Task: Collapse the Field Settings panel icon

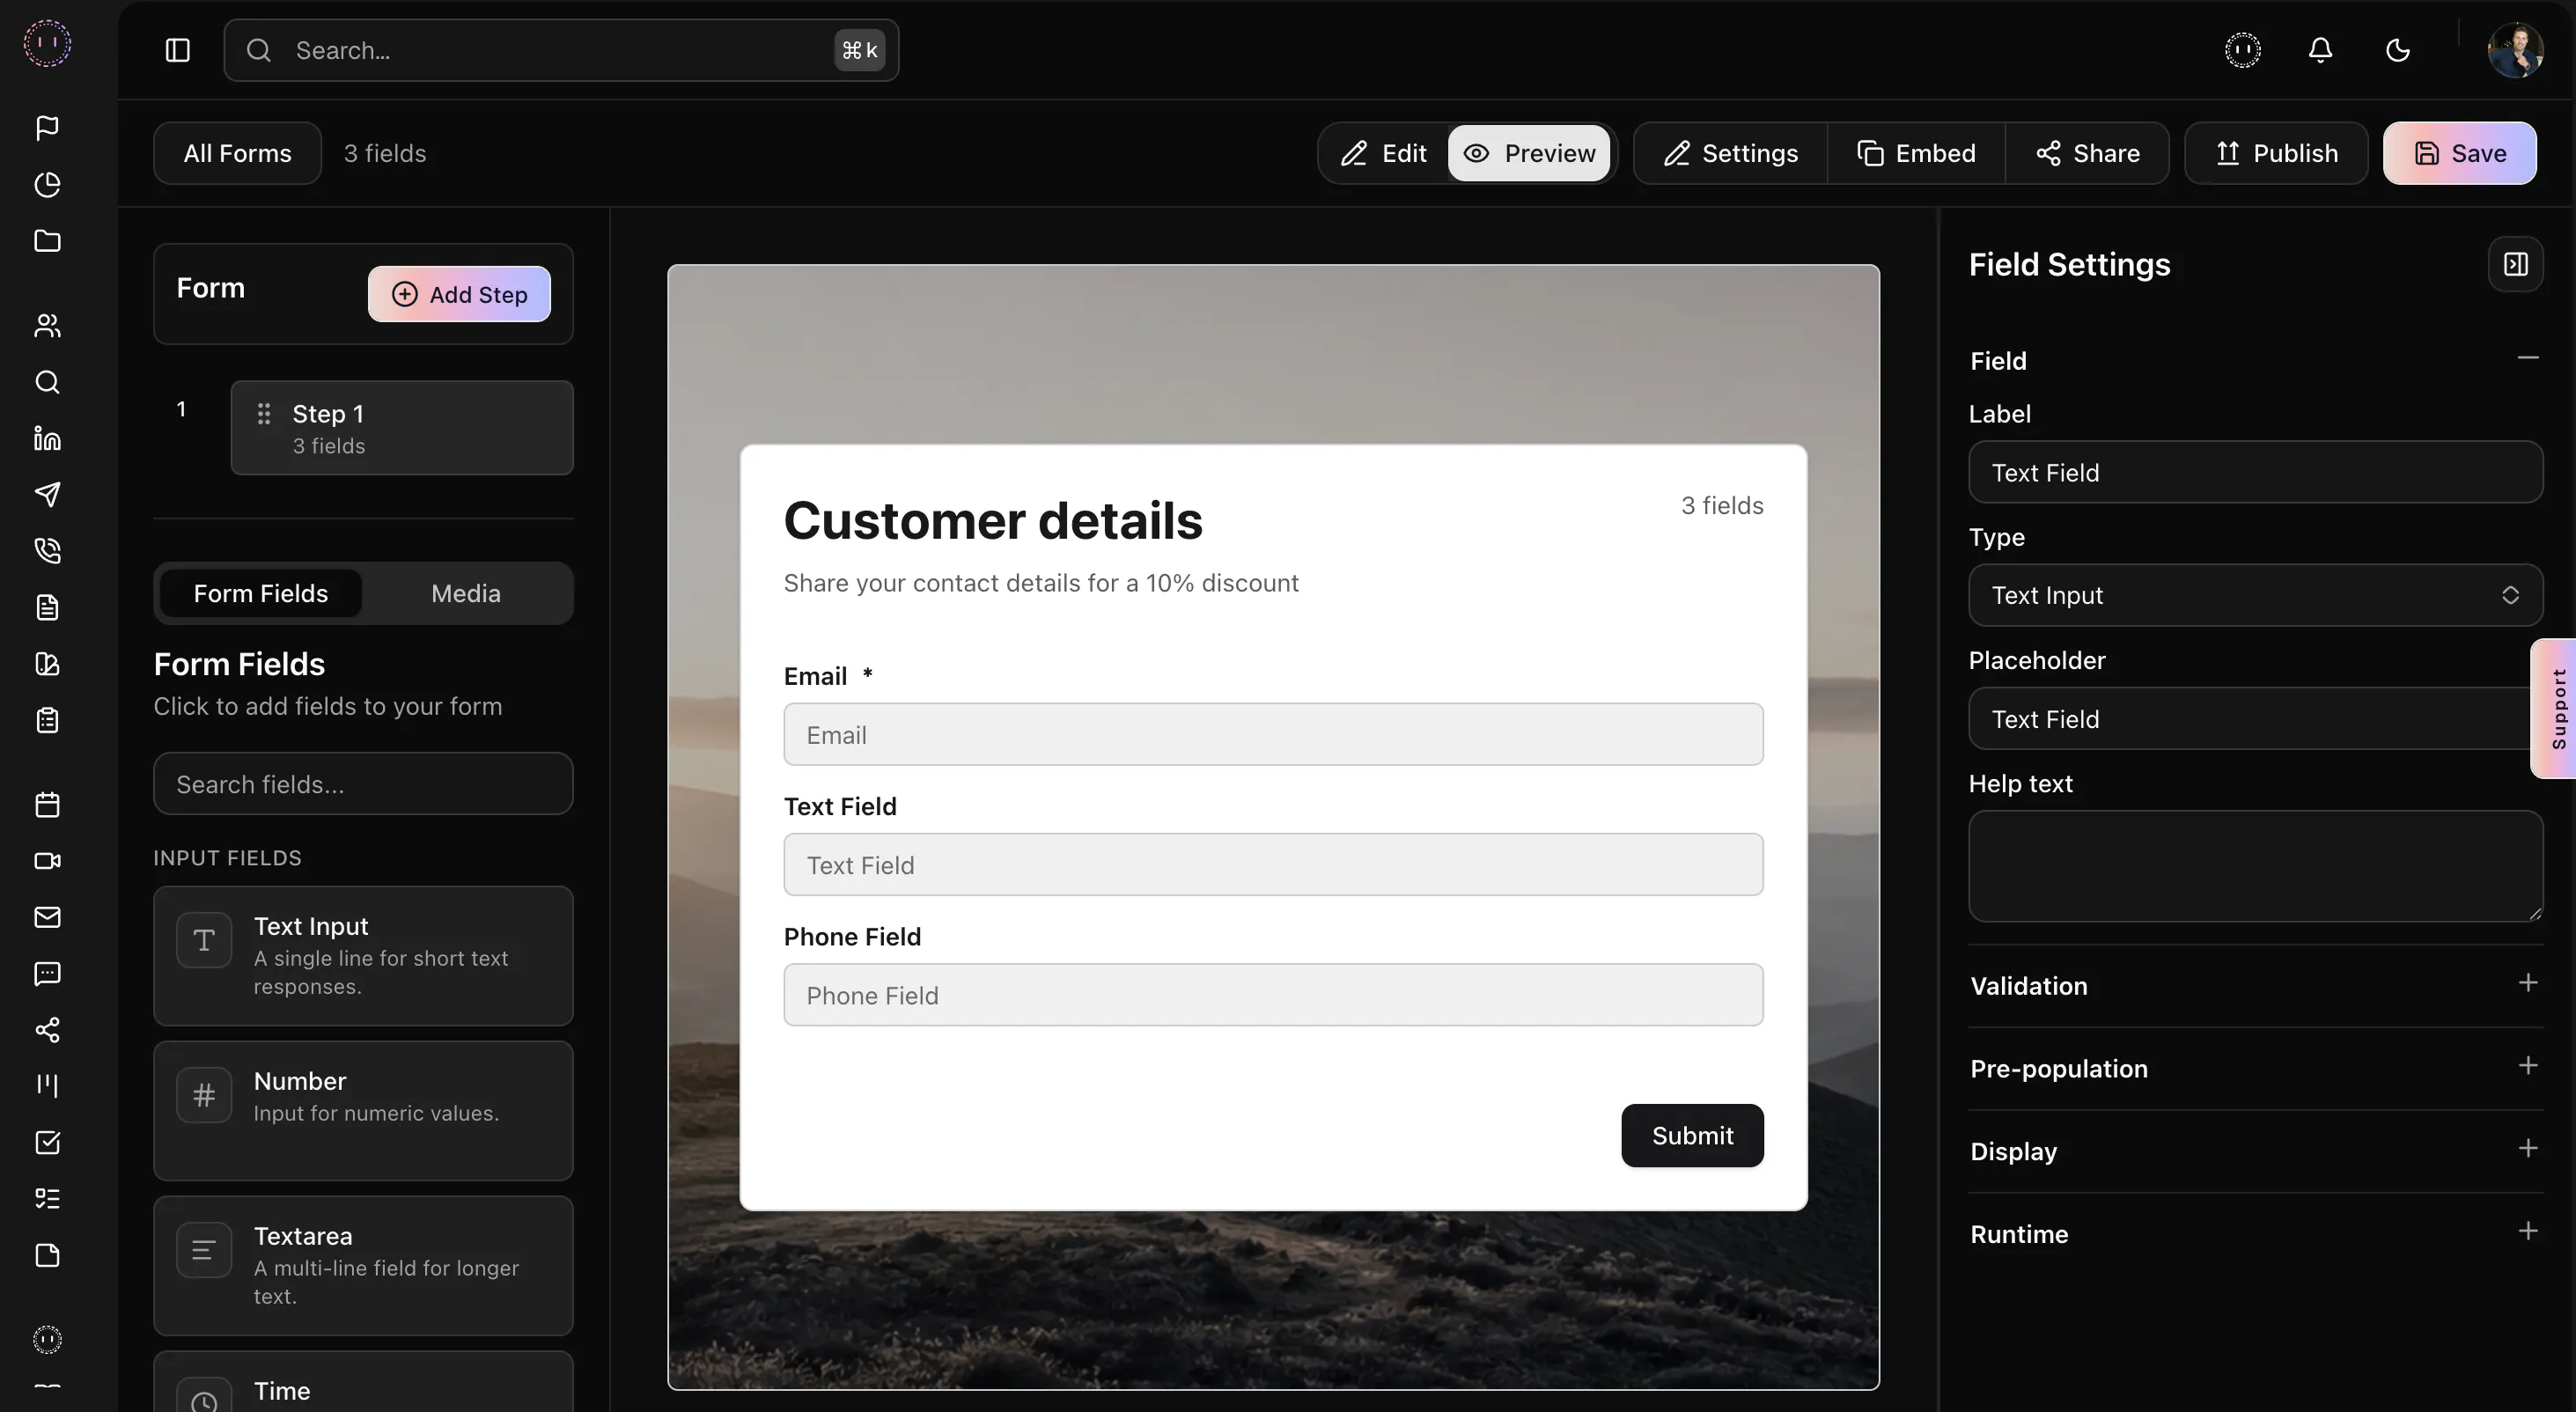Action: coord(2515,264)
